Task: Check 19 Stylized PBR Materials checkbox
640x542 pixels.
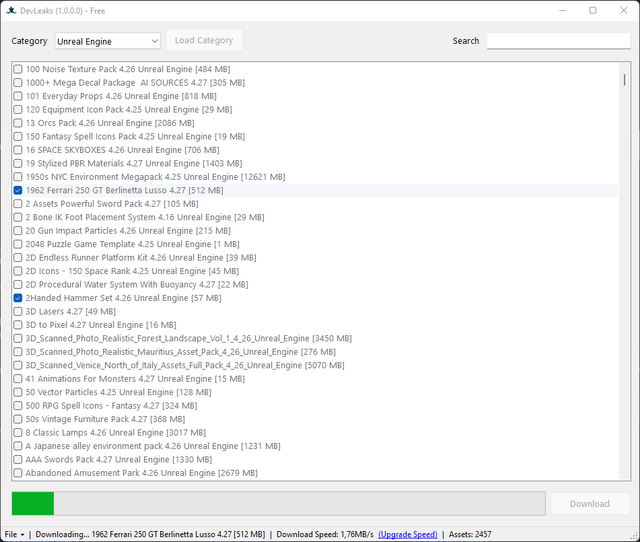Action: 18,163
